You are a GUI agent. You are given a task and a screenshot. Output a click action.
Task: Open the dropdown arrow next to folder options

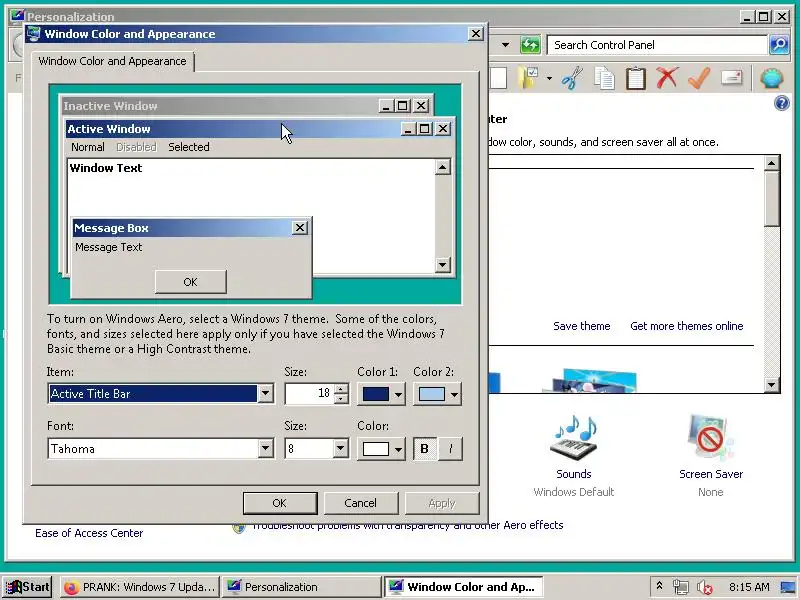[x=549, y=78]
